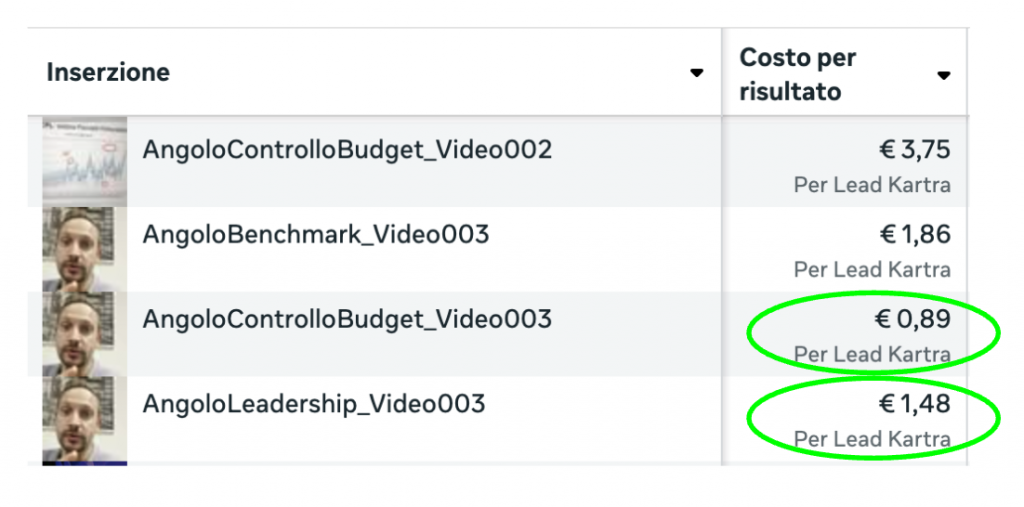Image resolution: width=1024 pixels, height=507 pixels.
Task: Select the AngoloControlloBudget_Video003 ad name
Action: [347, 319]
